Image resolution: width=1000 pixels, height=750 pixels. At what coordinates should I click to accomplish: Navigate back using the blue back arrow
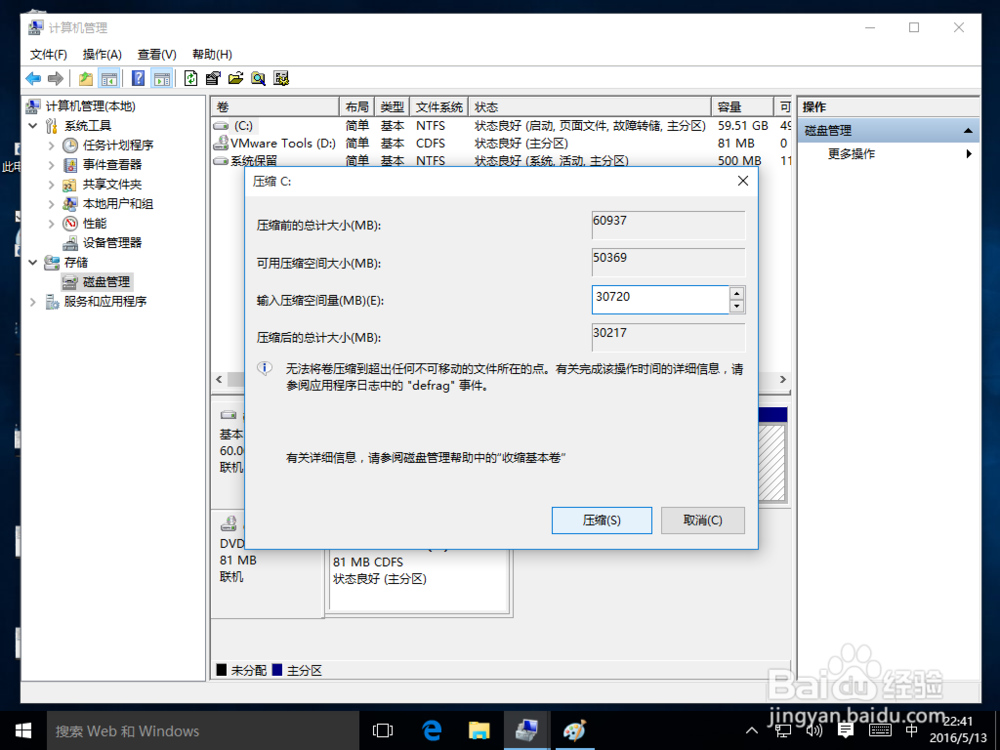pyautogui.click(x=32, y=78)
